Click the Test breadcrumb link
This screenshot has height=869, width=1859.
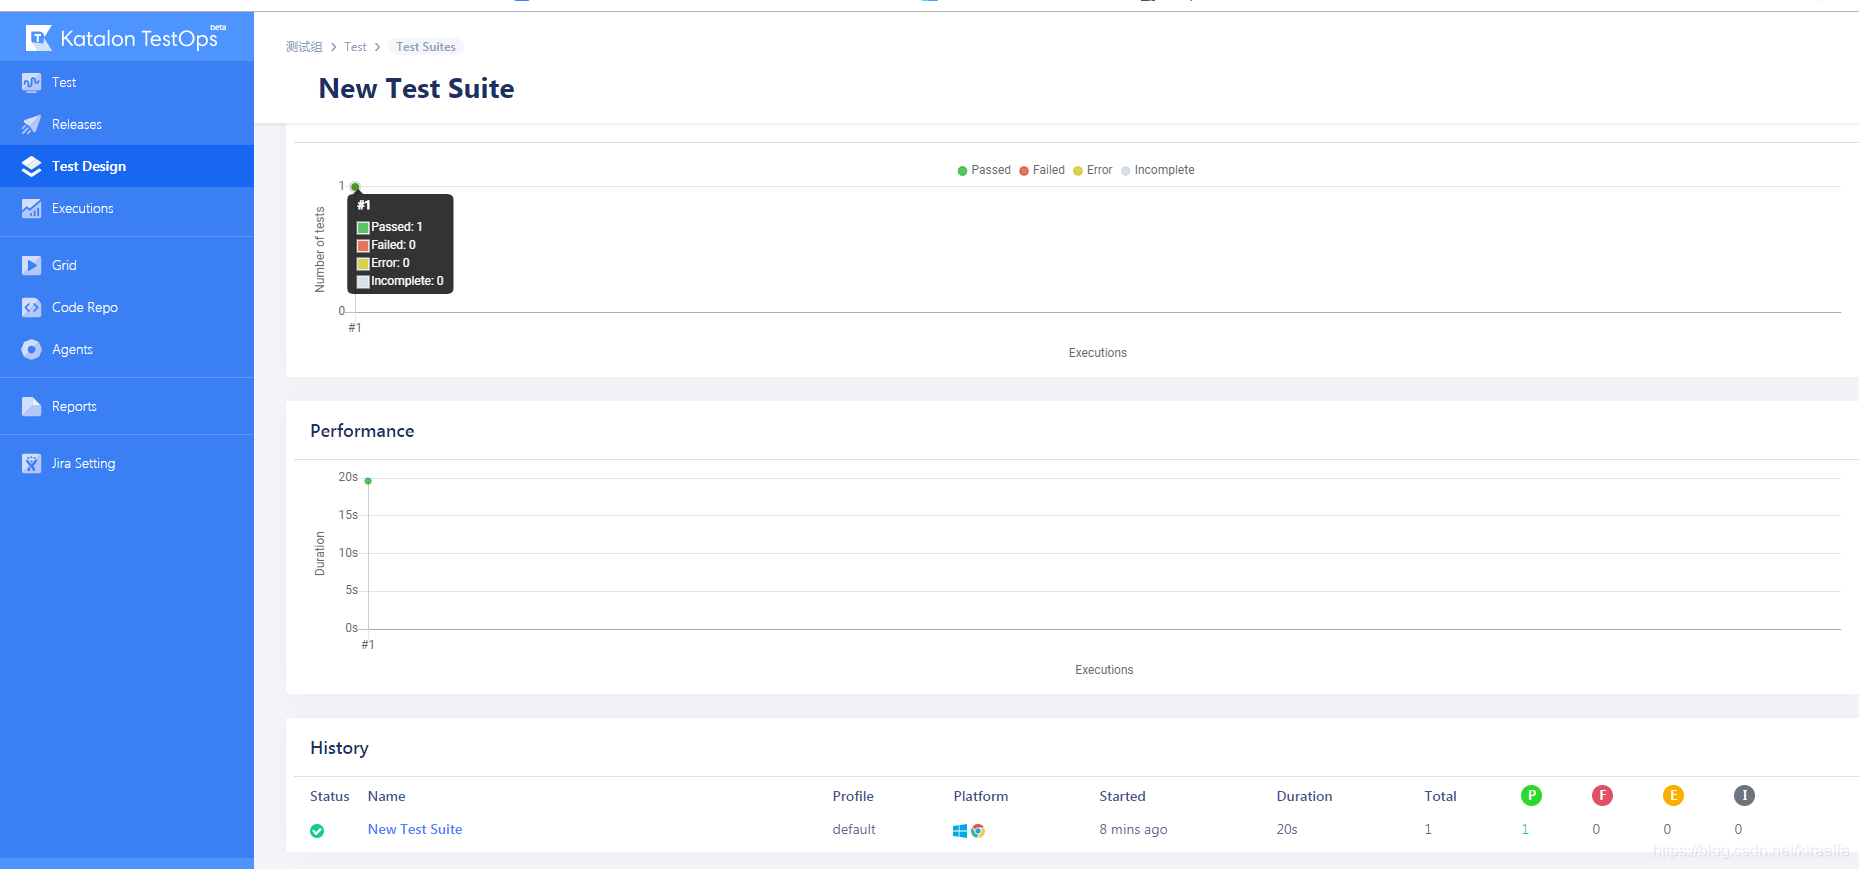[x=355, y=47]
